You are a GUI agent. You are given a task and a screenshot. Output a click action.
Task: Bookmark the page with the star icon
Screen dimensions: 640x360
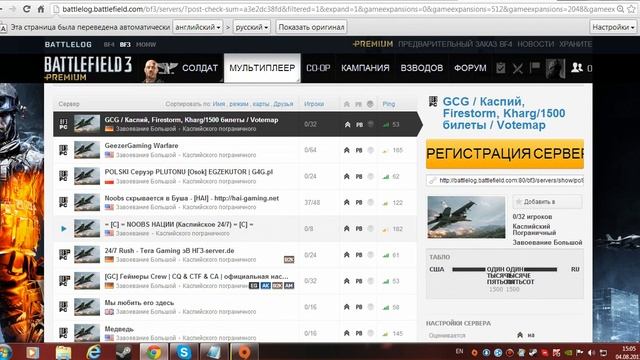click(x=631, y=9)
